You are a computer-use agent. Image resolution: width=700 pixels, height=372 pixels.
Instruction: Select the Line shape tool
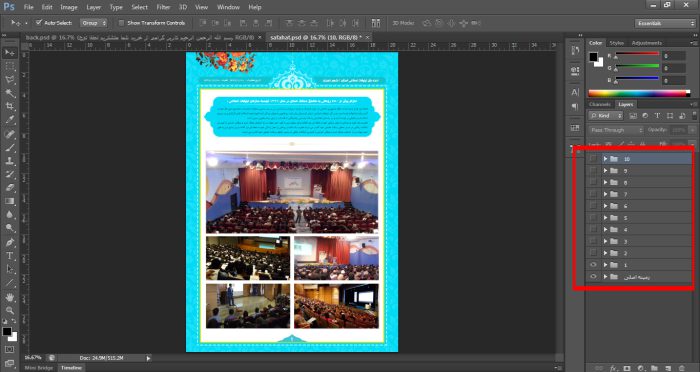(x=10, y=283)
